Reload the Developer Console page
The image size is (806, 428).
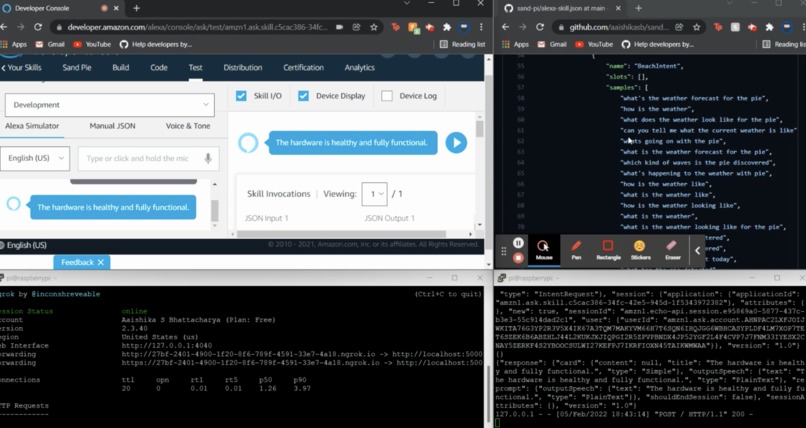pyautogui.click(x=38, y=27)
